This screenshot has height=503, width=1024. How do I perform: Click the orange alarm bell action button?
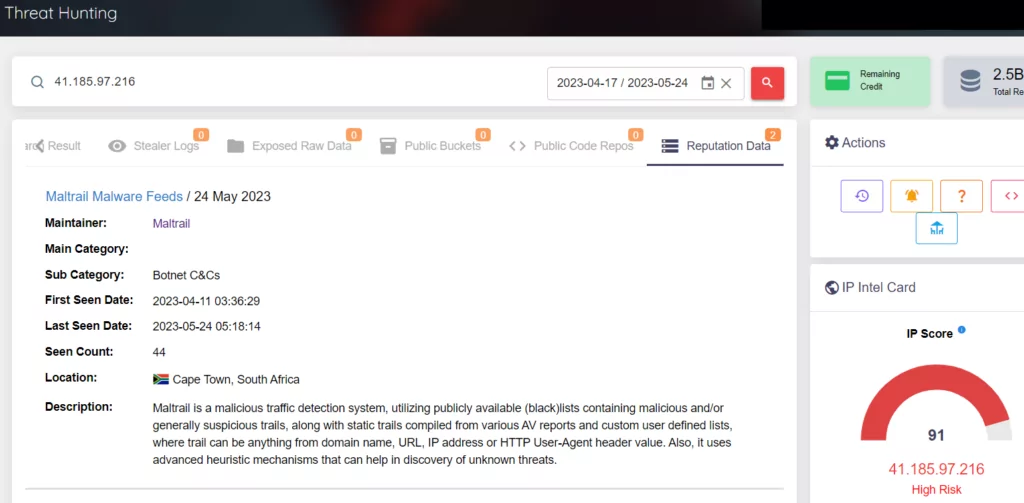911,196
